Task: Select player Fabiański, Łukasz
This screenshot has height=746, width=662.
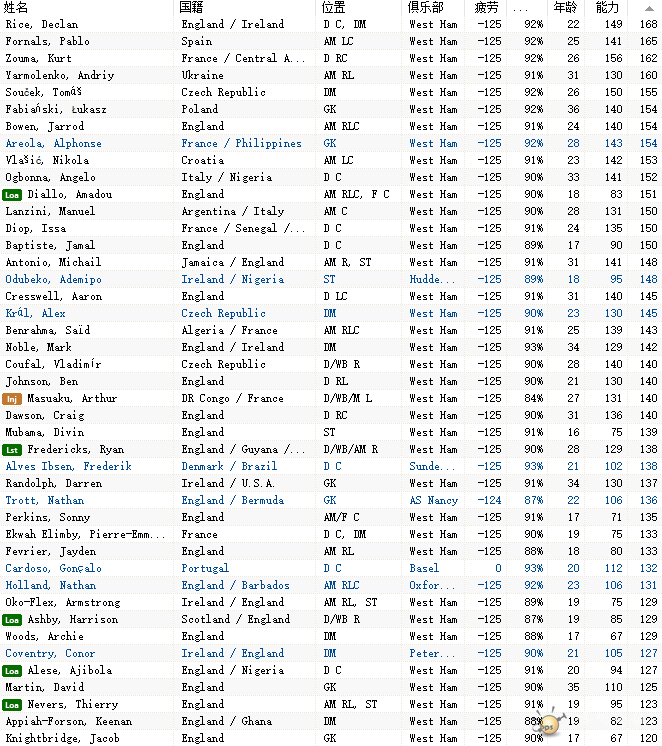Action: tap(56, 109)
